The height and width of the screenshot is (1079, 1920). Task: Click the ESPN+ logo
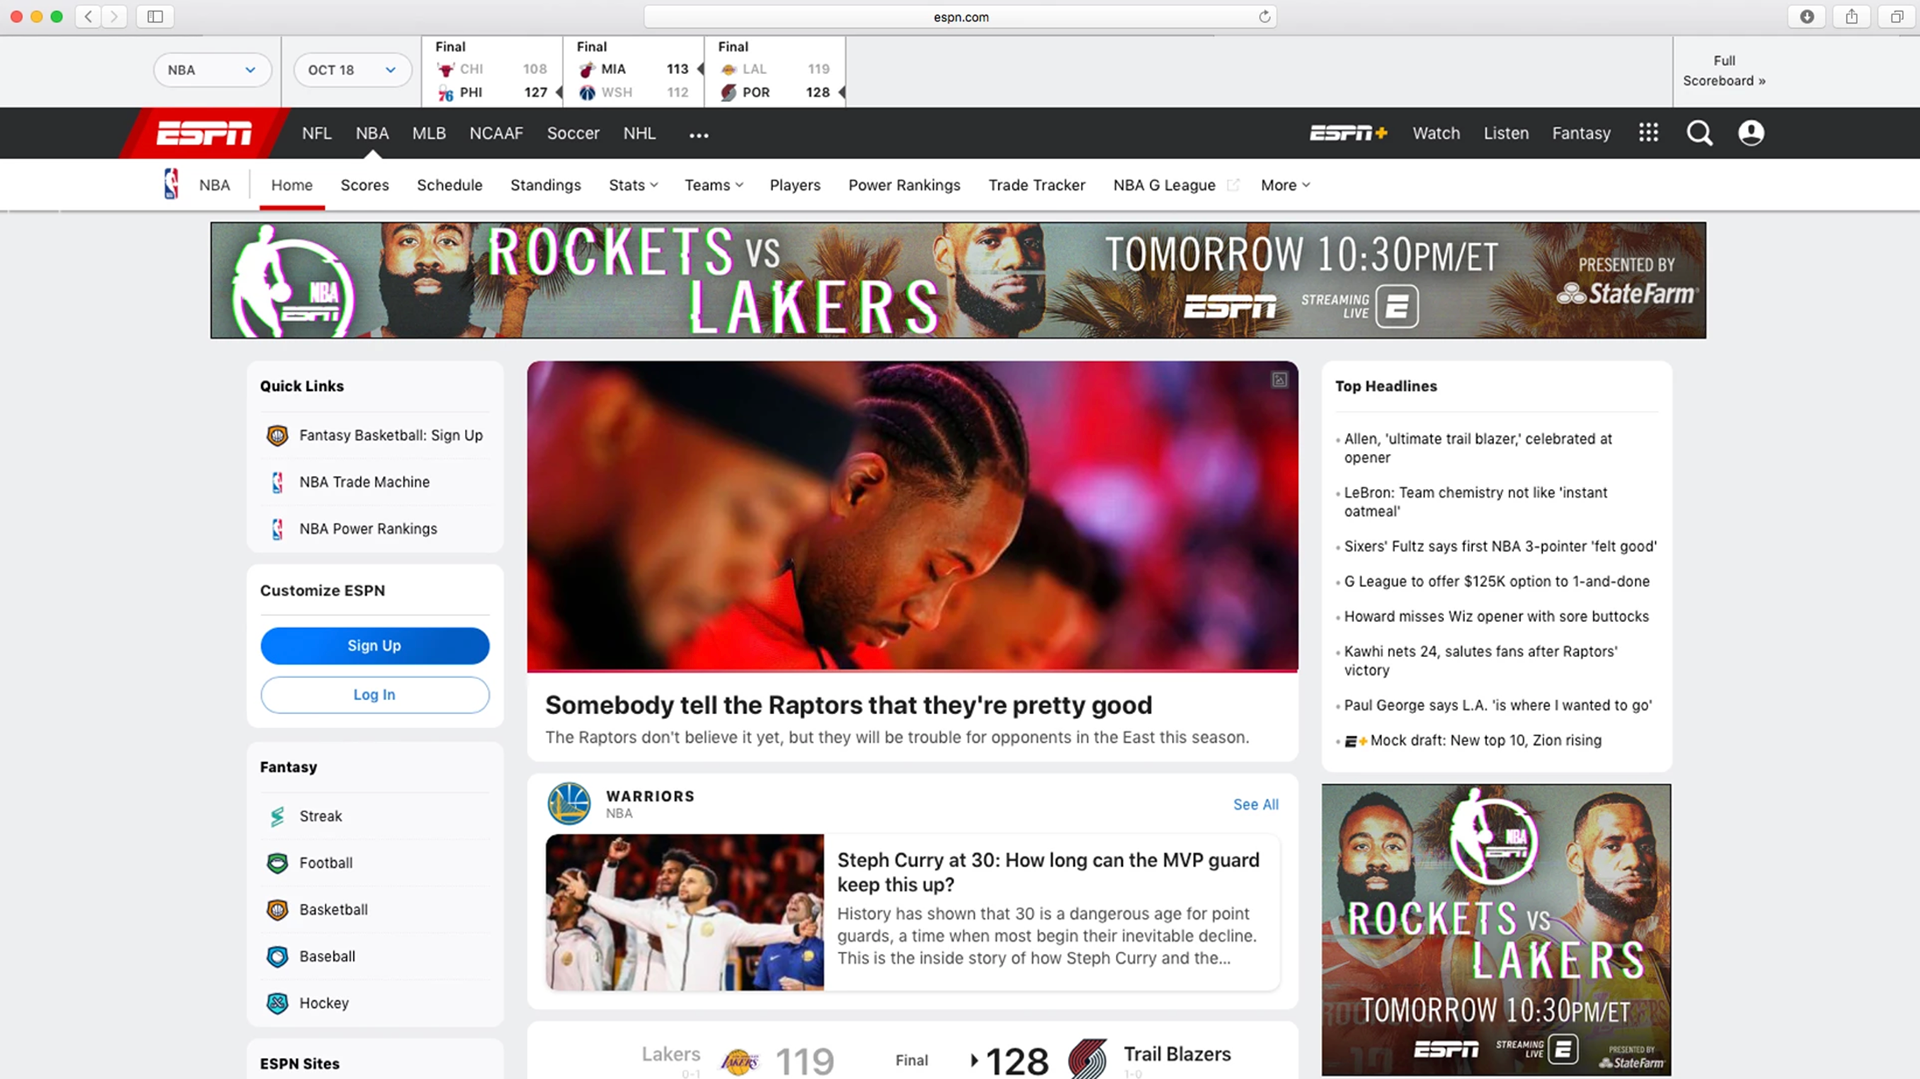(1348, 133)
